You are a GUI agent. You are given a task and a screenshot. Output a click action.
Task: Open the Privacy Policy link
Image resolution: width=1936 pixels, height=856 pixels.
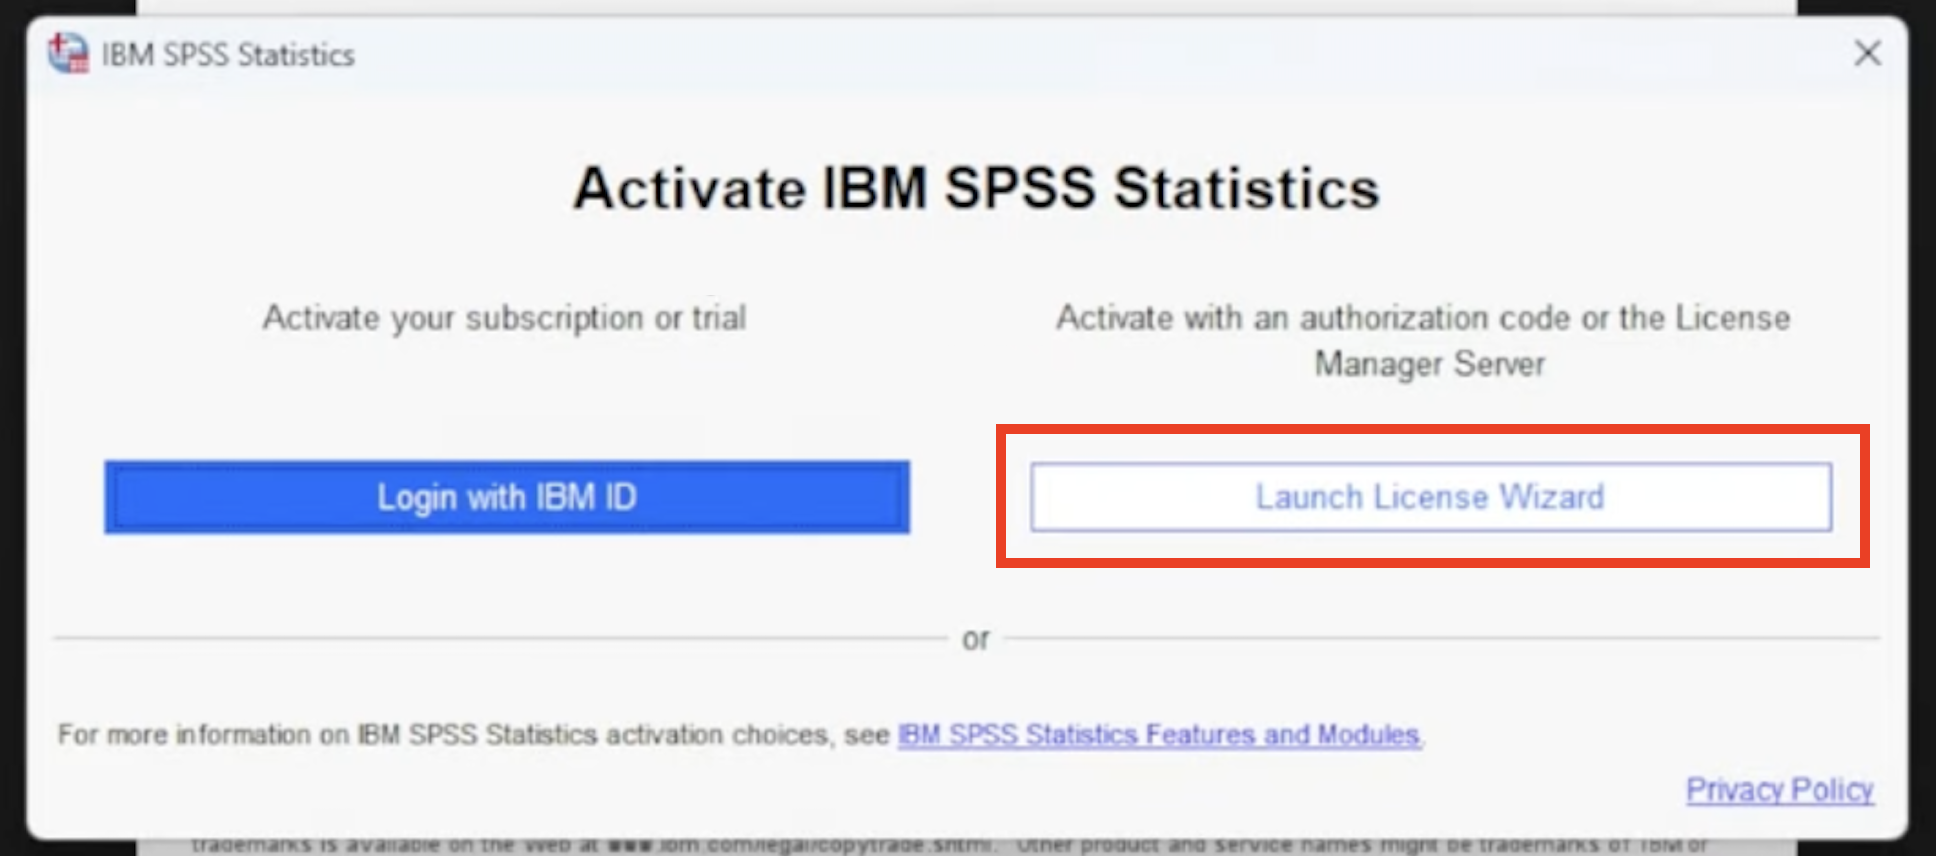1779,789
